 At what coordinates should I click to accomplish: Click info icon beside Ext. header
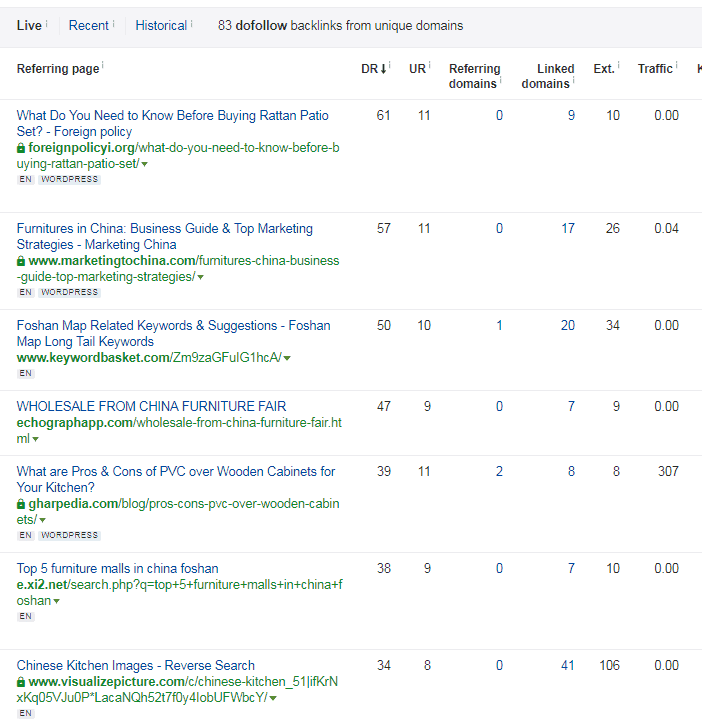(x=618, y=65)
